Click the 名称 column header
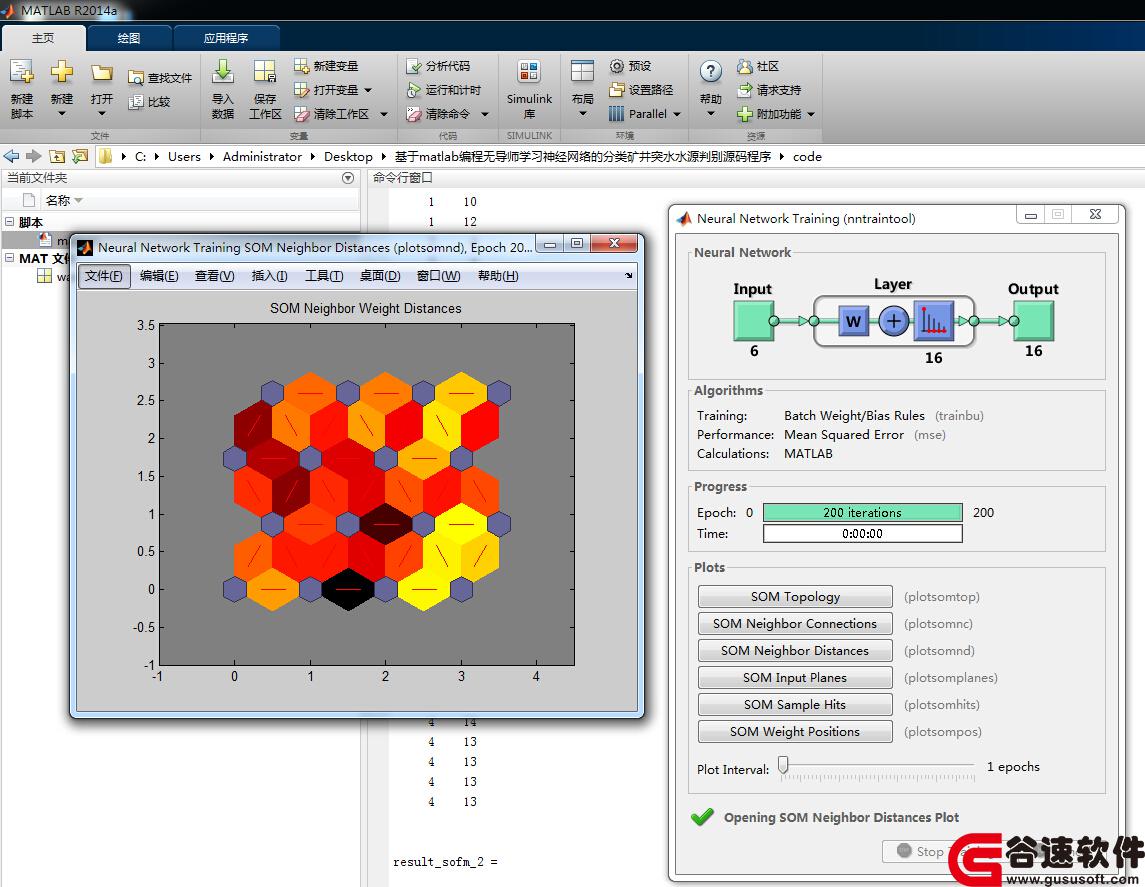 coord(58,200)
